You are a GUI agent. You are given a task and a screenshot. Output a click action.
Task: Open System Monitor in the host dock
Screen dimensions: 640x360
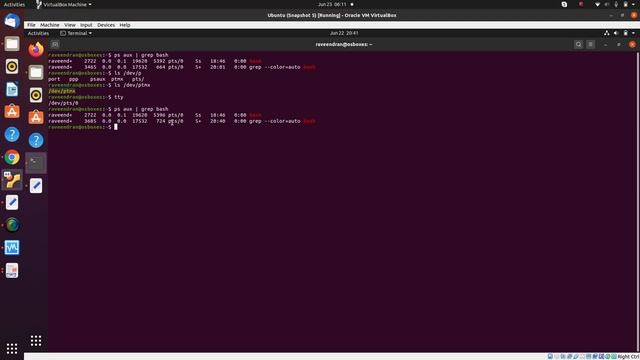pyautogui.click(x=12, y=247)
